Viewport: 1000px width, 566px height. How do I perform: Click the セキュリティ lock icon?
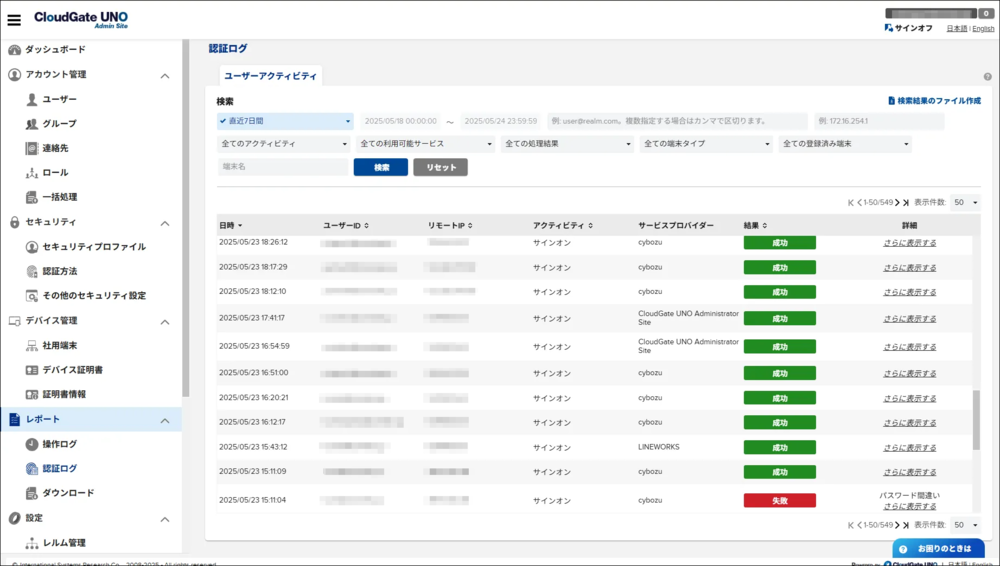(x=15, y=222)
